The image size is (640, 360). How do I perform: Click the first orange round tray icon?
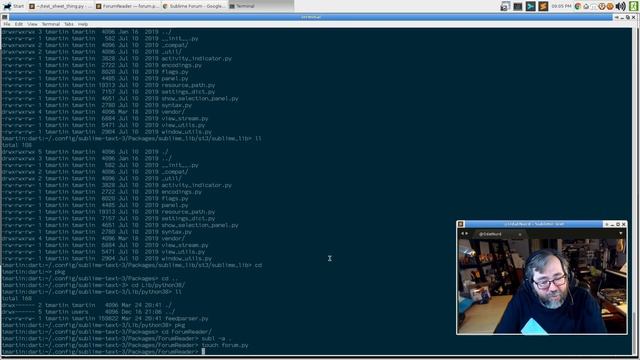click(602, 6)
